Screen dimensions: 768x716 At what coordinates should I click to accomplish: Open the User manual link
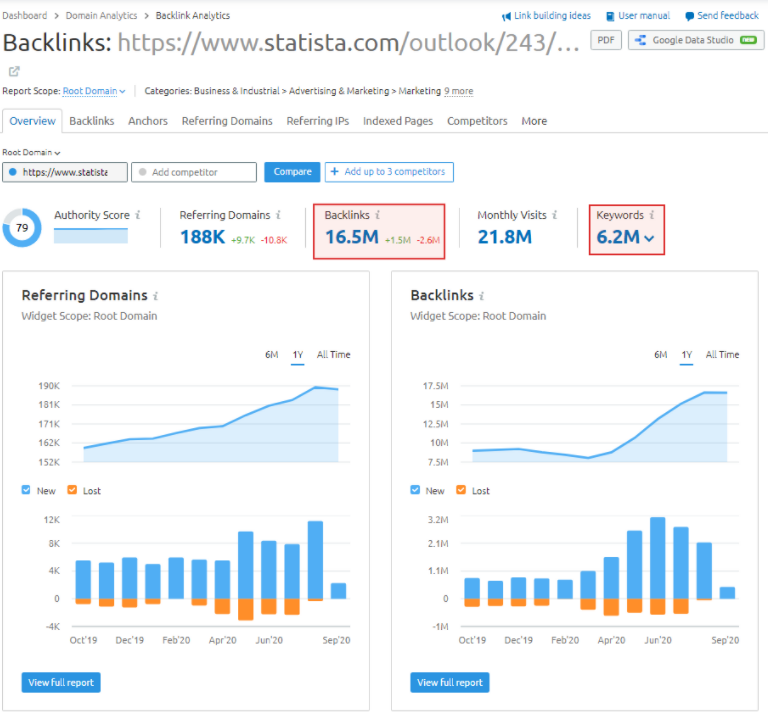(x=644, y=16)
